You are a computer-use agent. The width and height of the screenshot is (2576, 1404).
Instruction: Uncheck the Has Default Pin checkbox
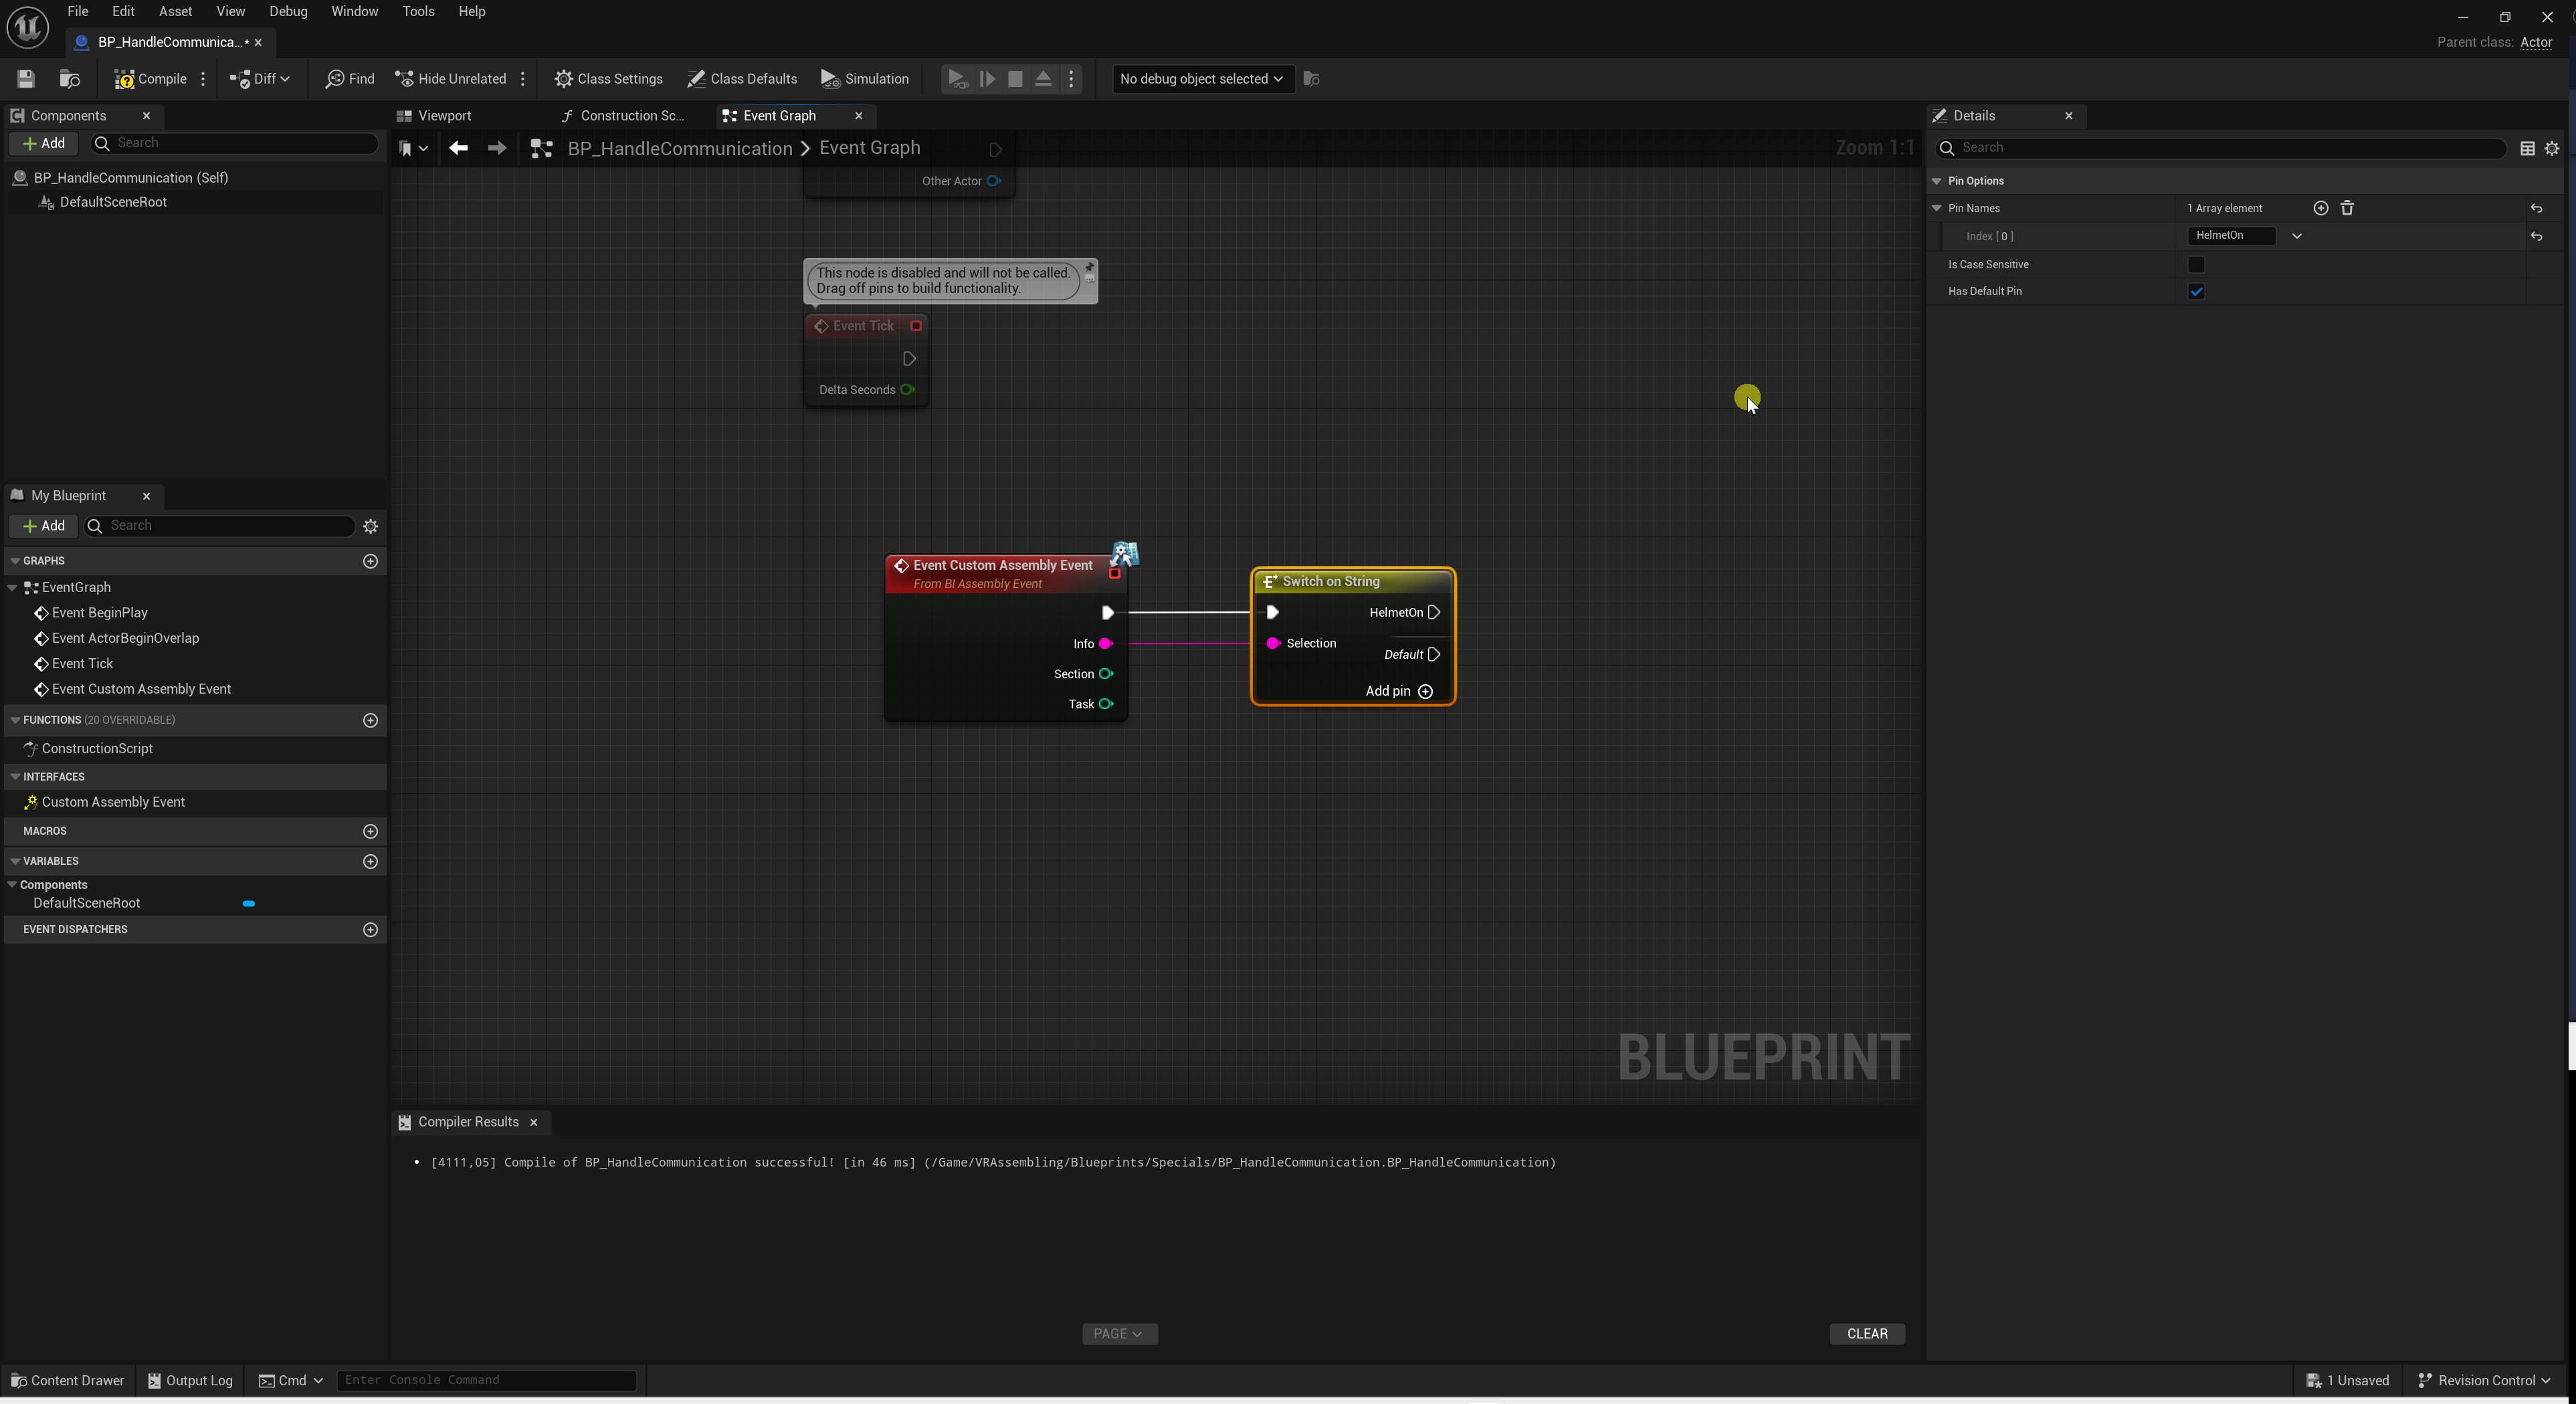[x=2196, y=291]
